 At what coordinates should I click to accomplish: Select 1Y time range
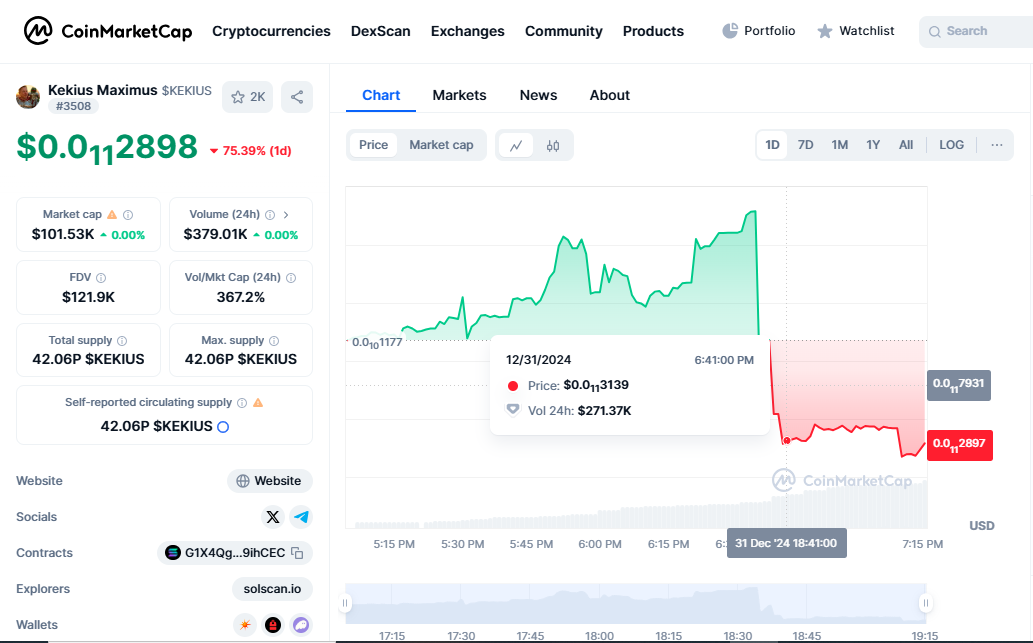tap(873, 145)
